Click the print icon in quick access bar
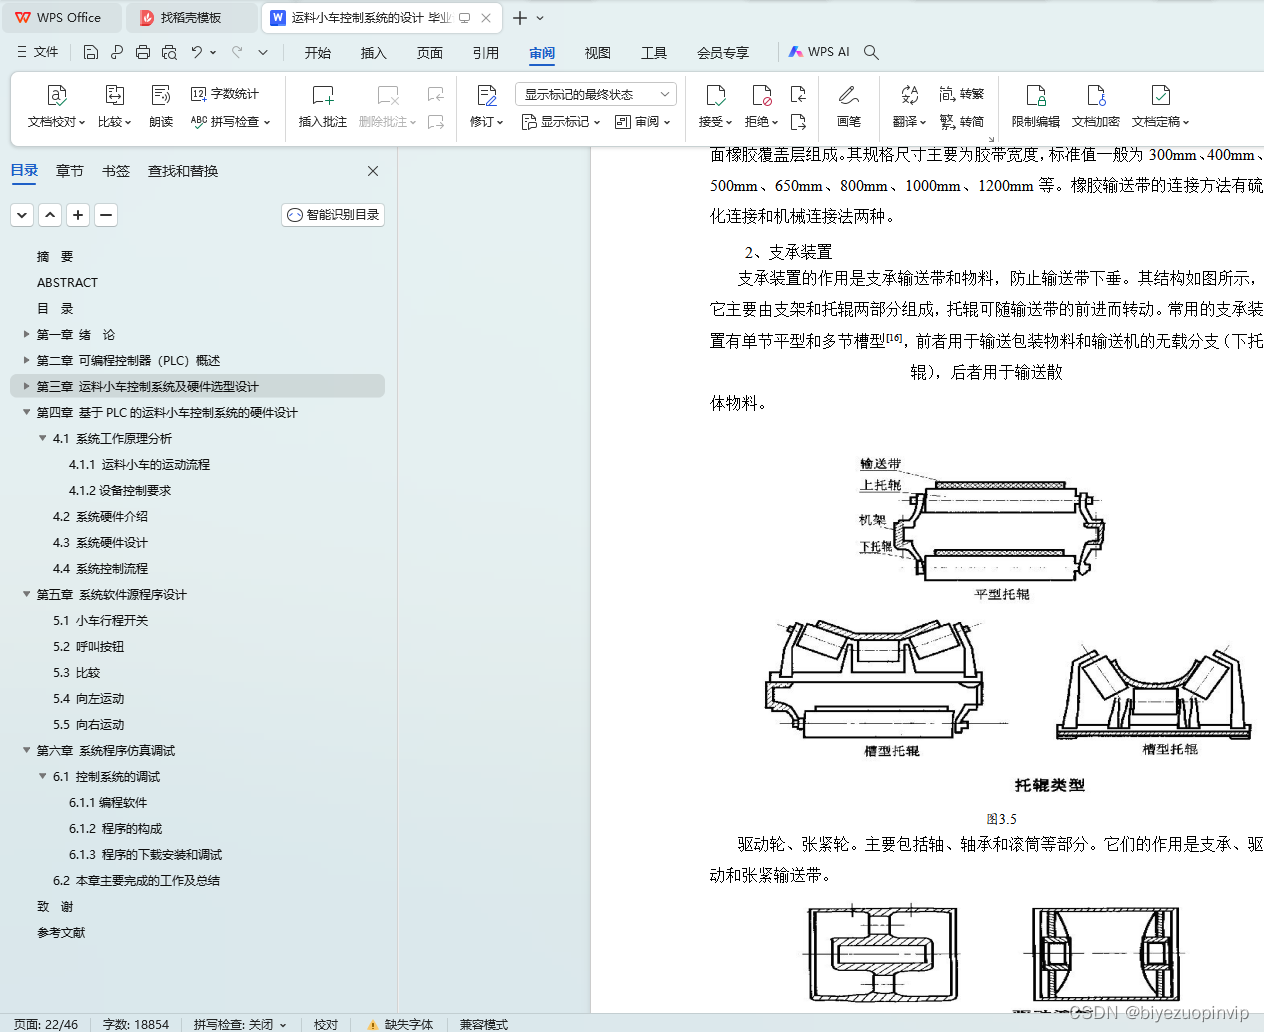The image size is (1264, 1032). 143,52
